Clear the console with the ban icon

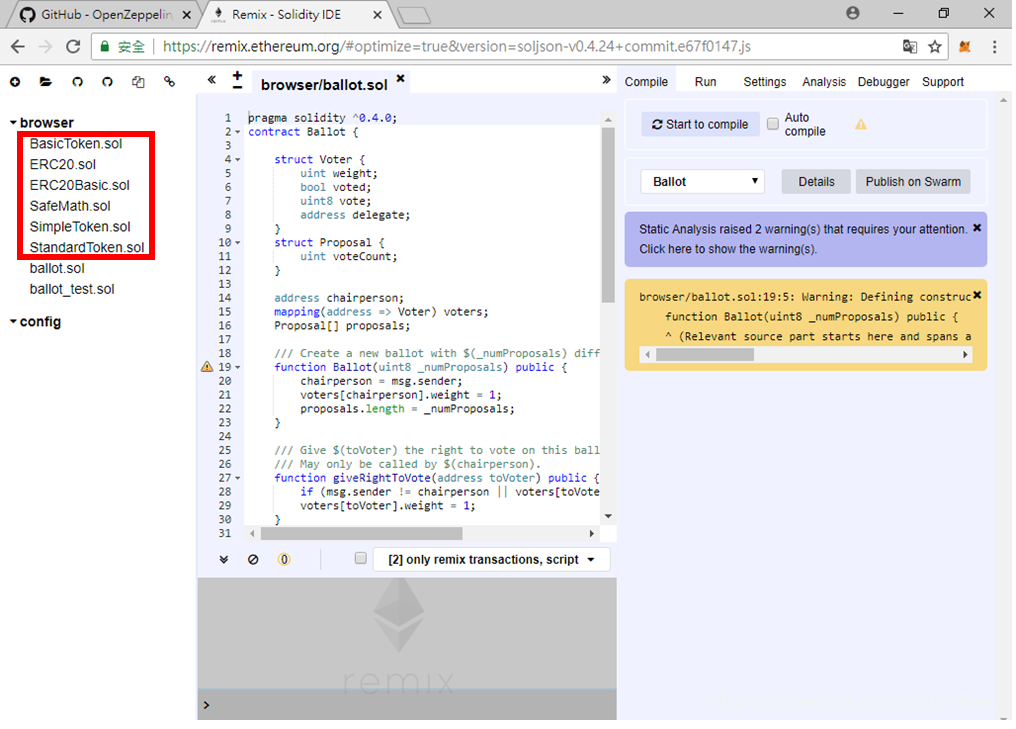tap(253, 559)
